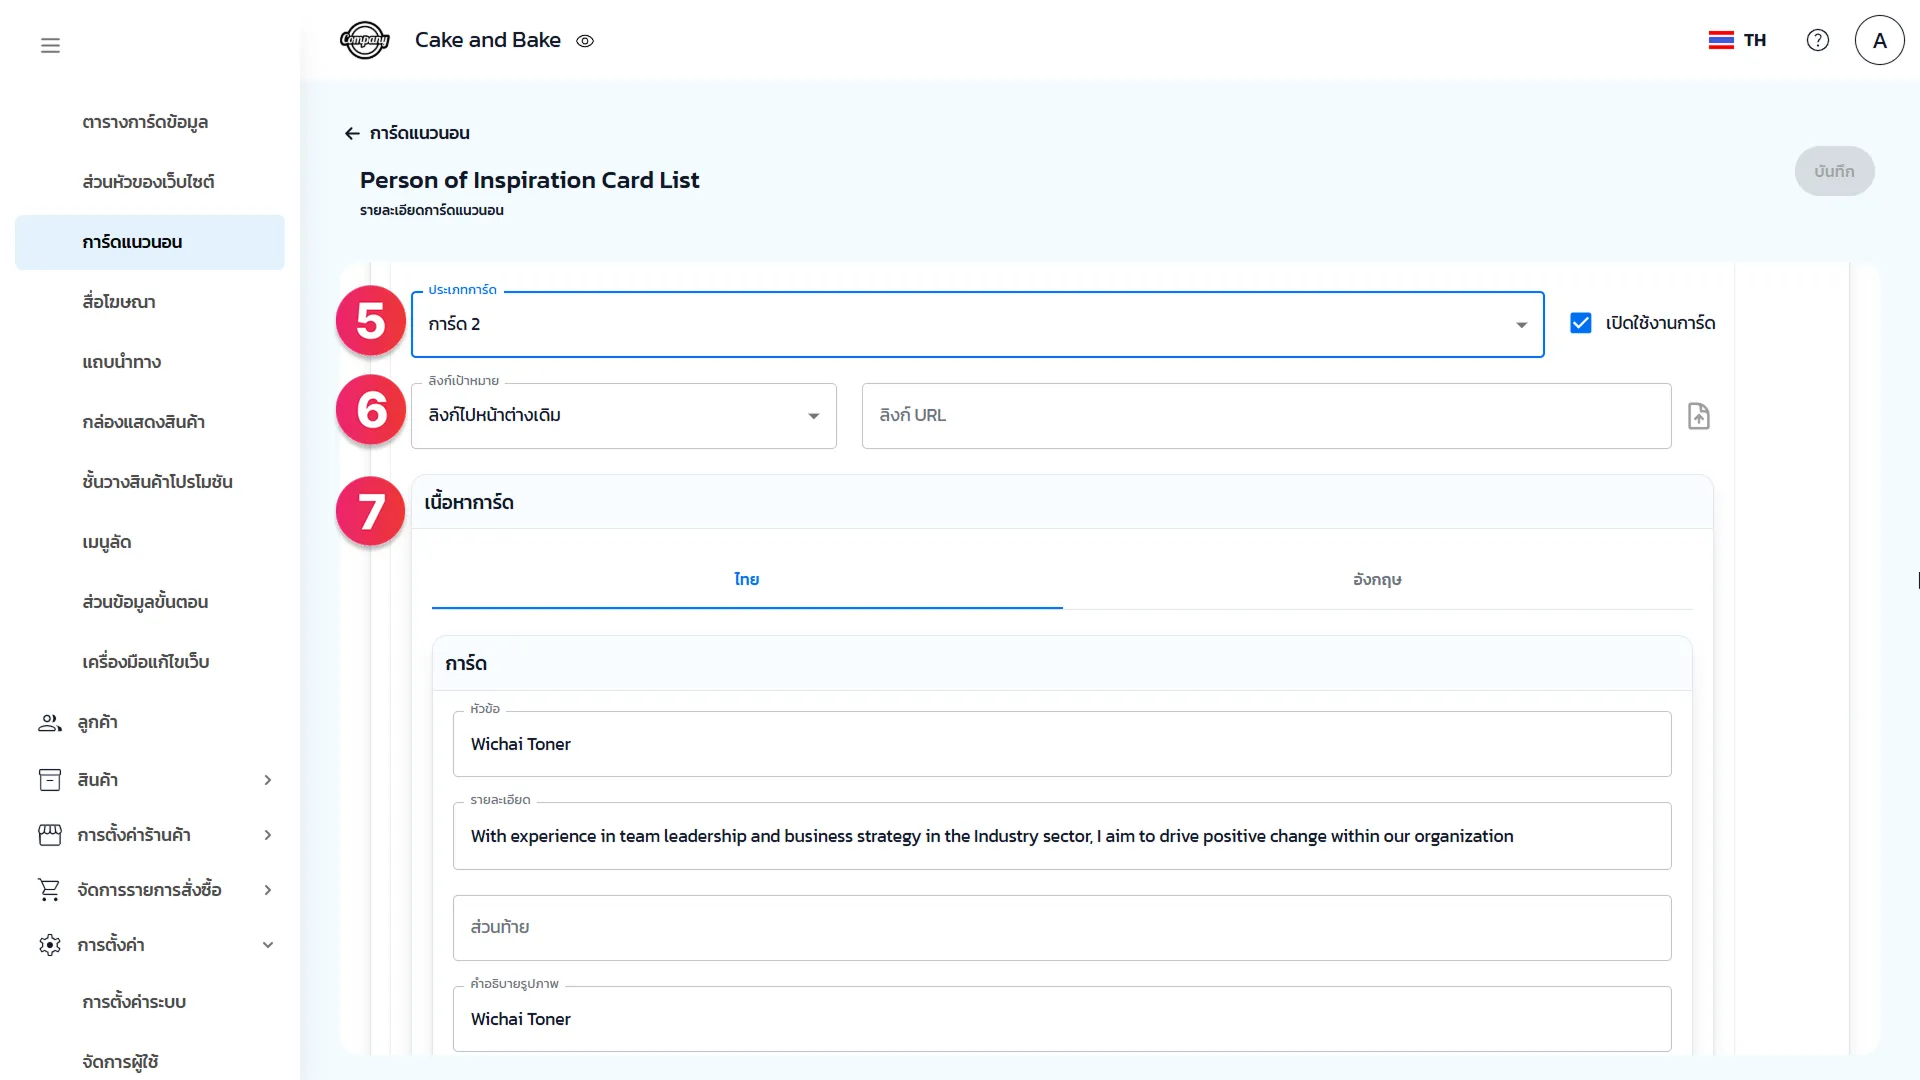Open the ประเภทการ์ด dropdown showing การ์ด 2
Image resolution: width=1920 pixels, height=1080 pixels.
pyautogui.click(x=976, y=324)
